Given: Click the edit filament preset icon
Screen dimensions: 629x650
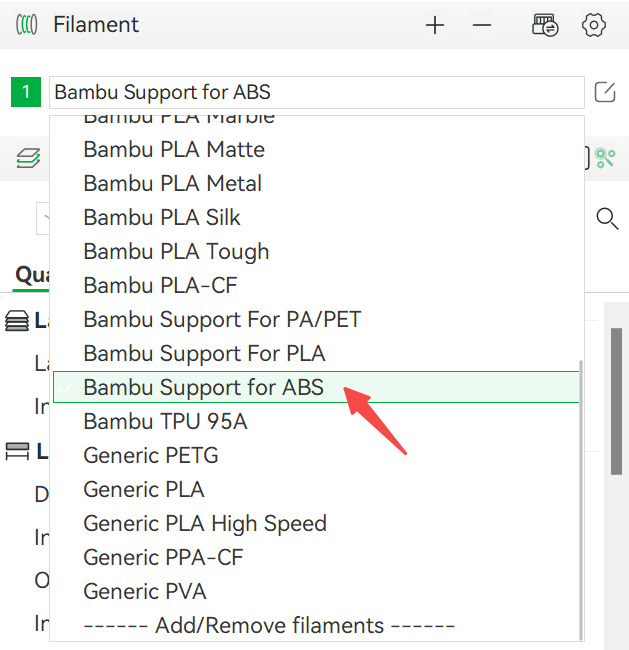Looking at the screenshot, I should pos(605,92).
